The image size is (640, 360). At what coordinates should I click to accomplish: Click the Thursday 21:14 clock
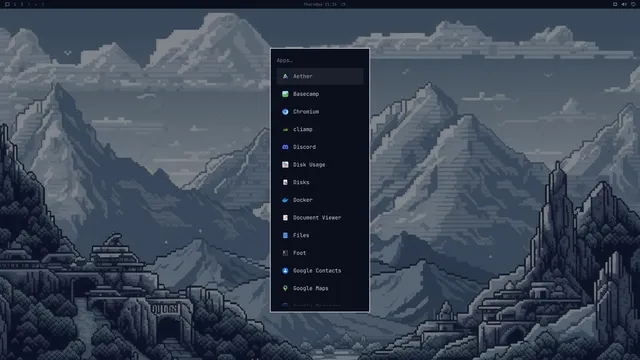click(320, 4)
